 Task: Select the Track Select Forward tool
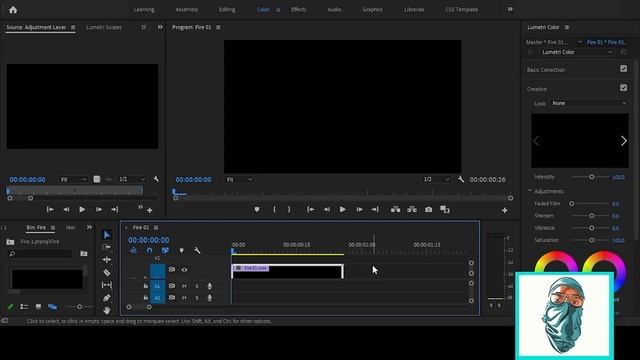[107, 247]
